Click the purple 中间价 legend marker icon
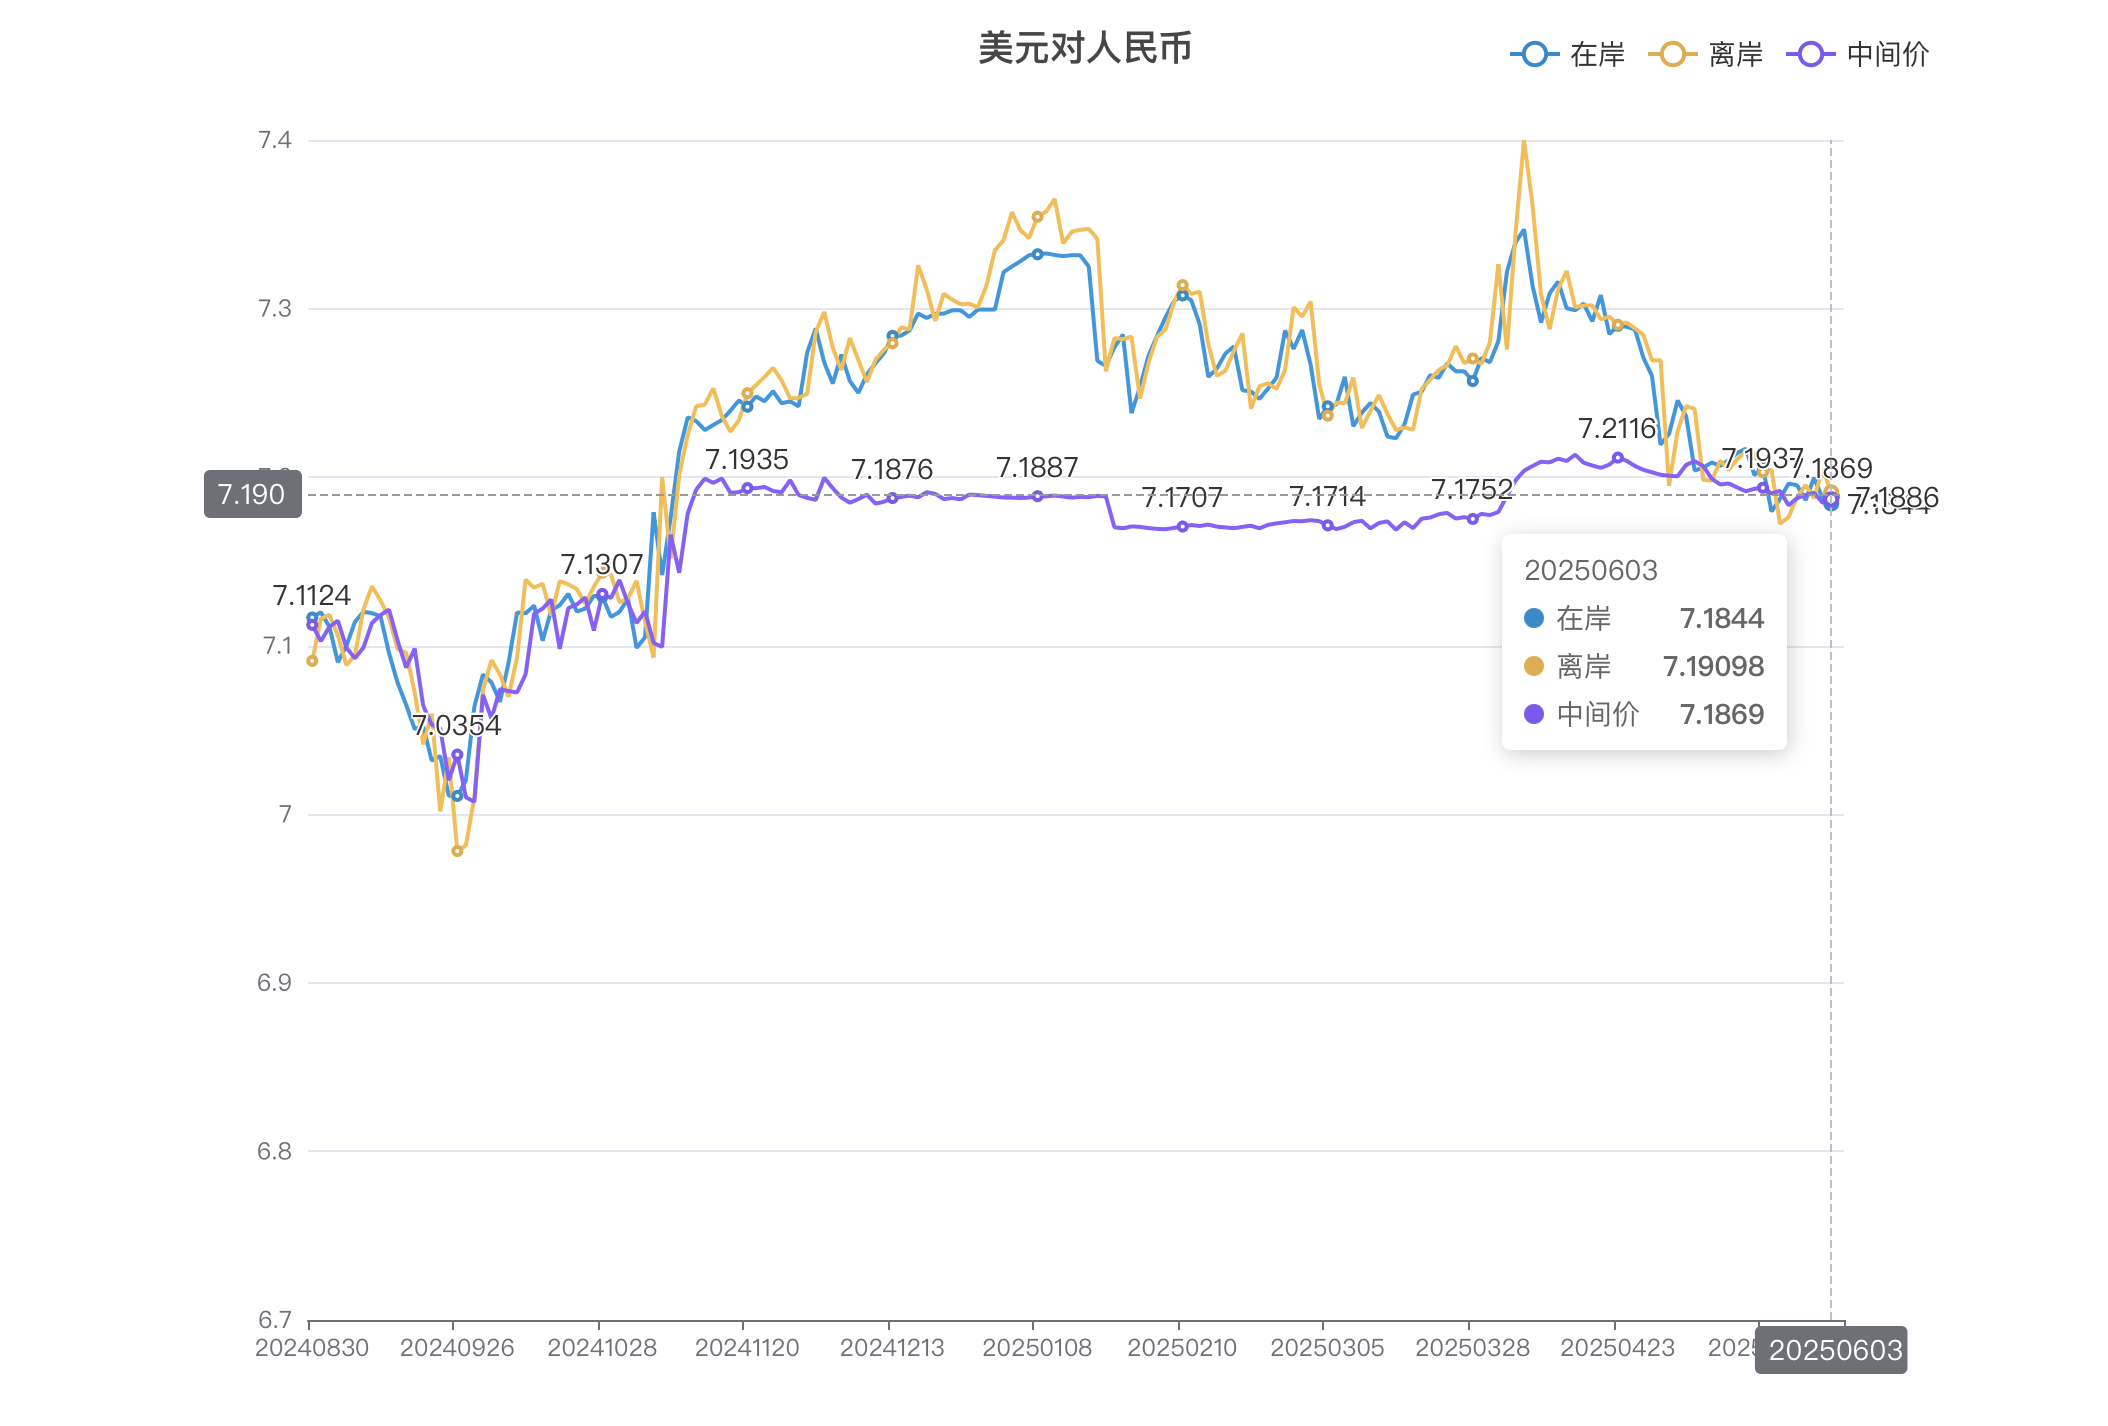2108x1426 pixels. tap(1810, 54)
